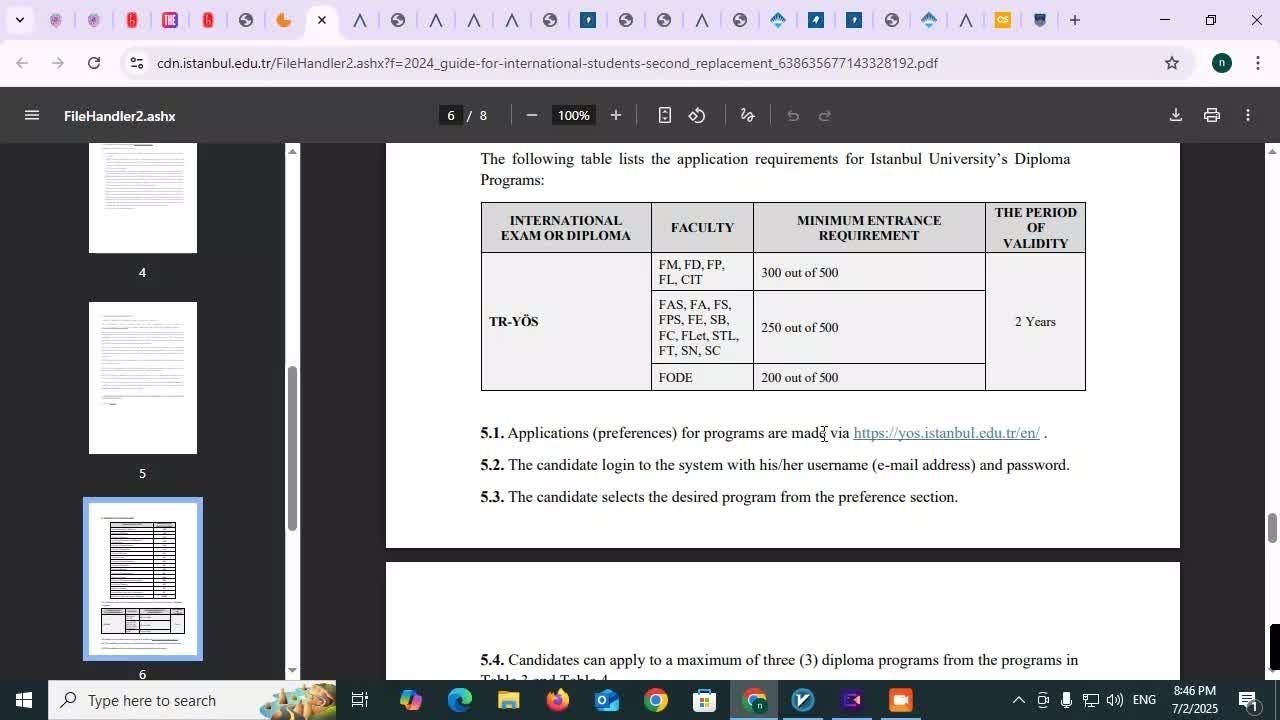Toggle the PDF sidebar menu icon

click(31, 115)
